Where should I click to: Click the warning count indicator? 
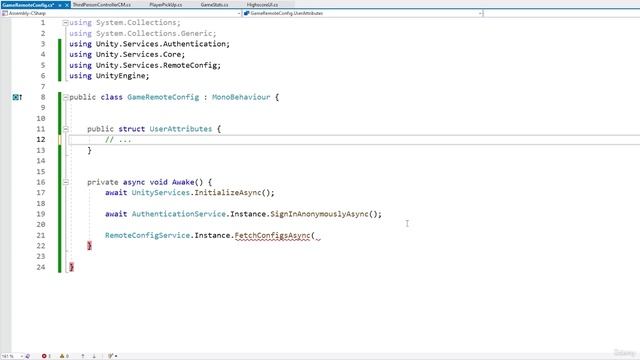pos(64,356)
